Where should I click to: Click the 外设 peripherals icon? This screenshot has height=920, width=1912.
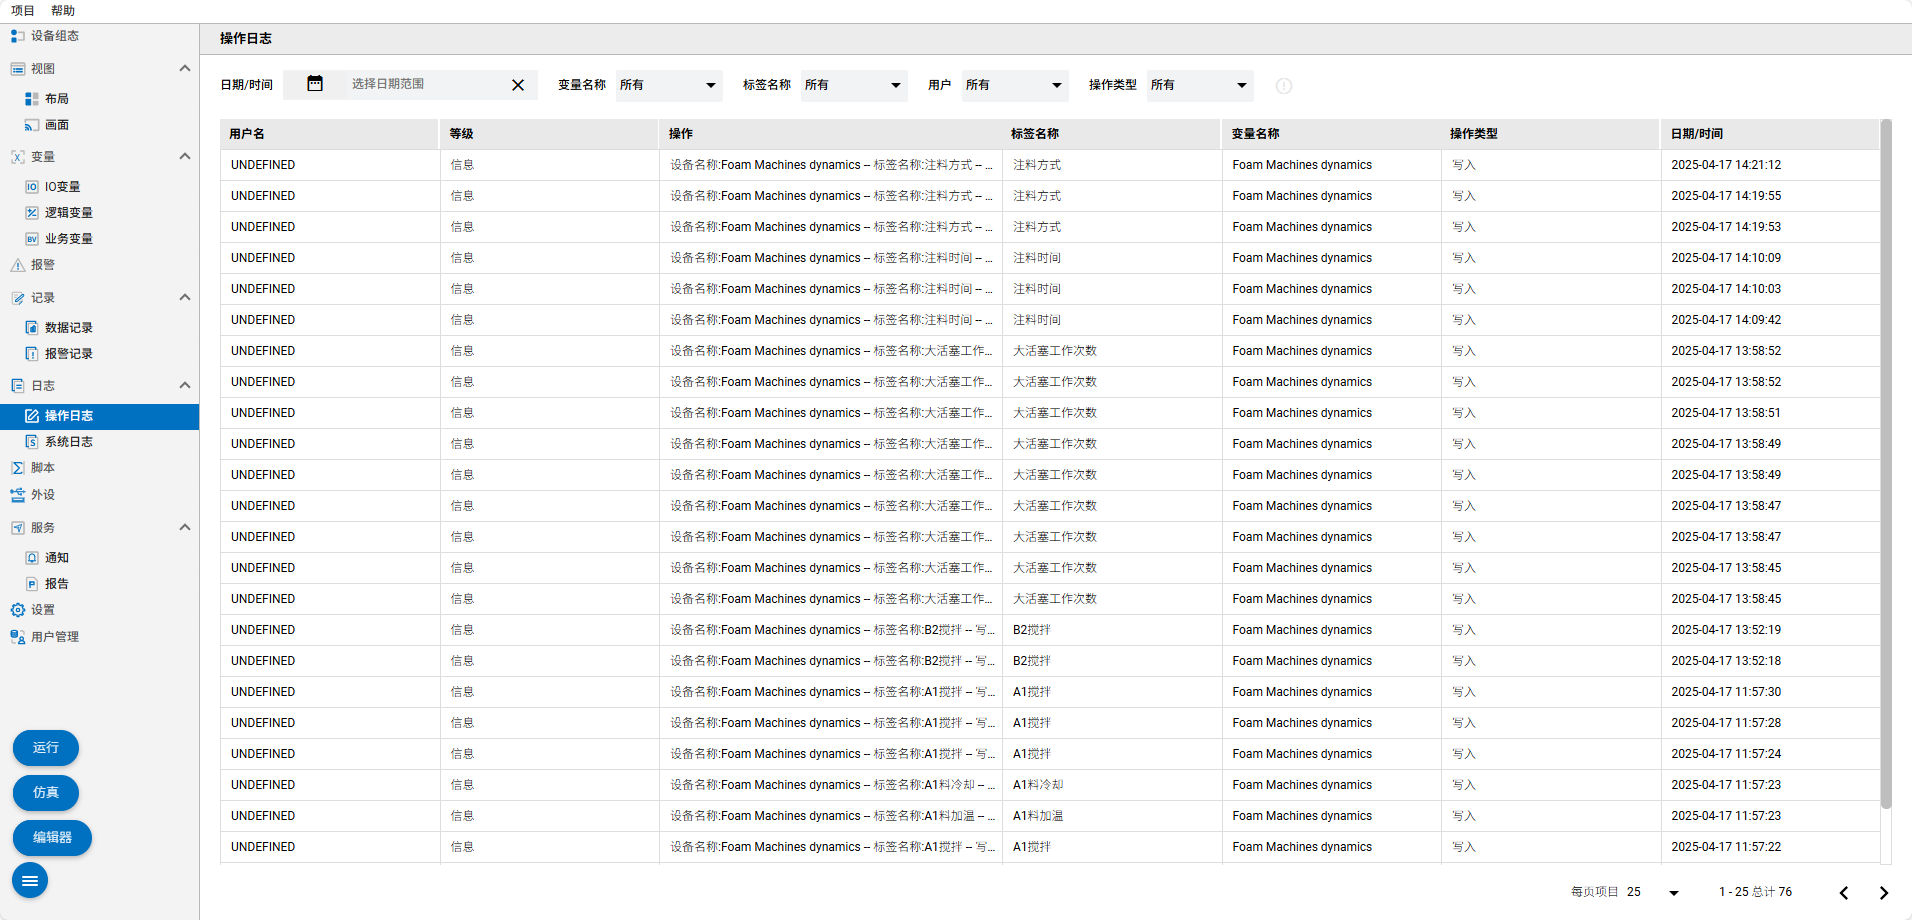click(17, 495)
